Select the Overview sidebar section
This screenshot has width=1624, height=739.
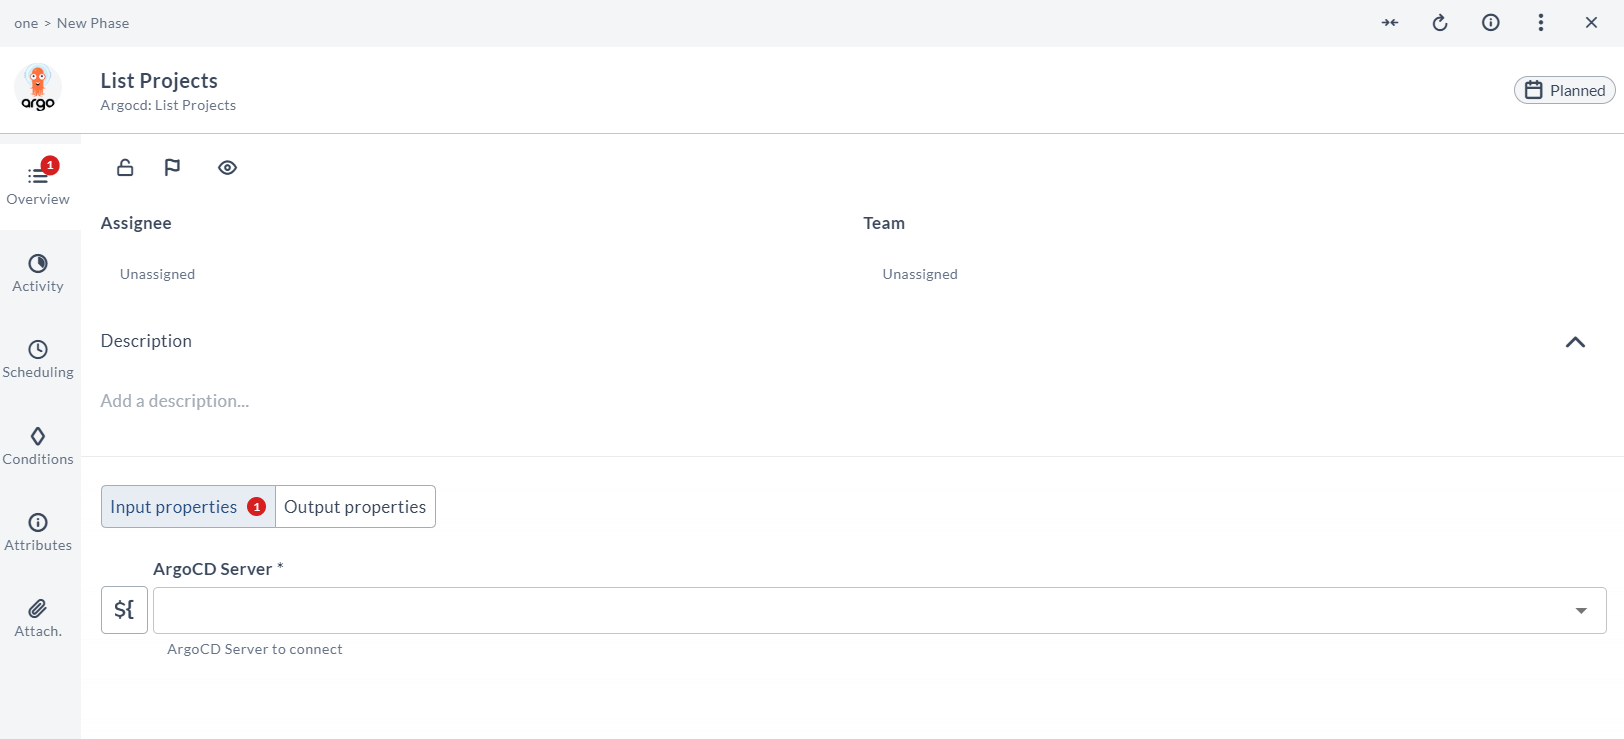tap(38, 186)
